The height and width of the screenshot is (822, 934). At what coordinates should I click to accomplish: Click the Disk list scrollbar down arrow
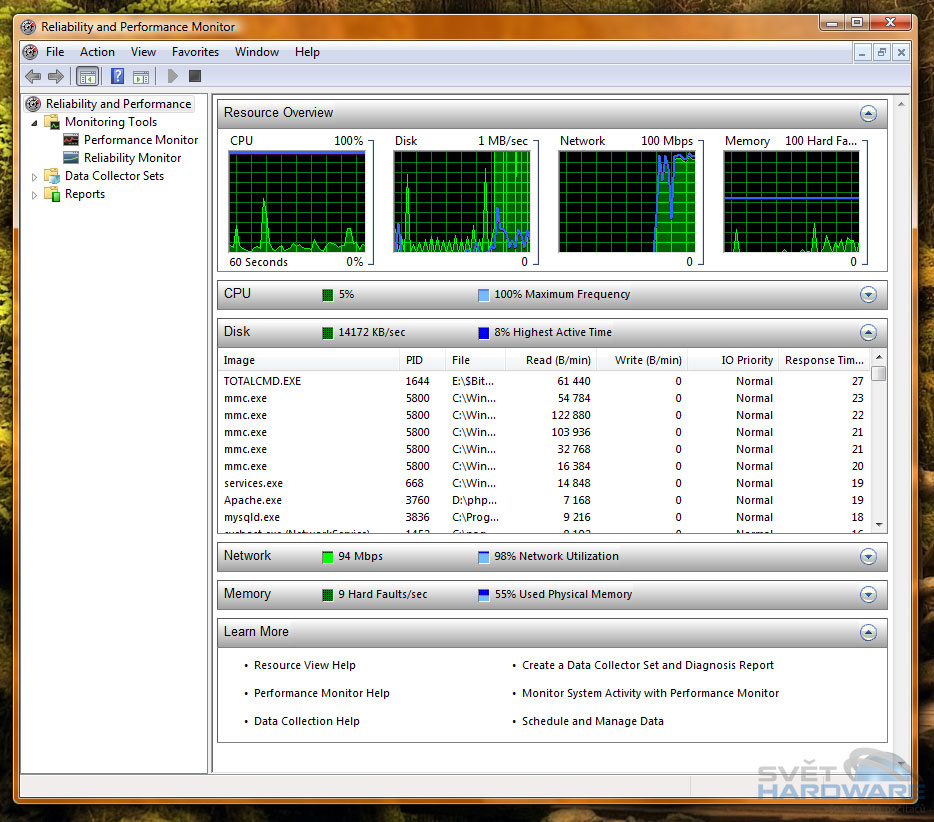(878, 525)
